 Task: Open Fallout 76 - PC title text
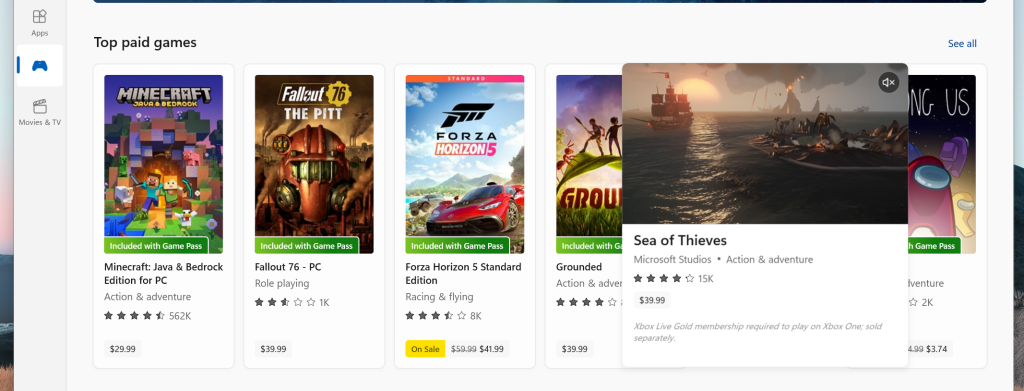[288, 267]
